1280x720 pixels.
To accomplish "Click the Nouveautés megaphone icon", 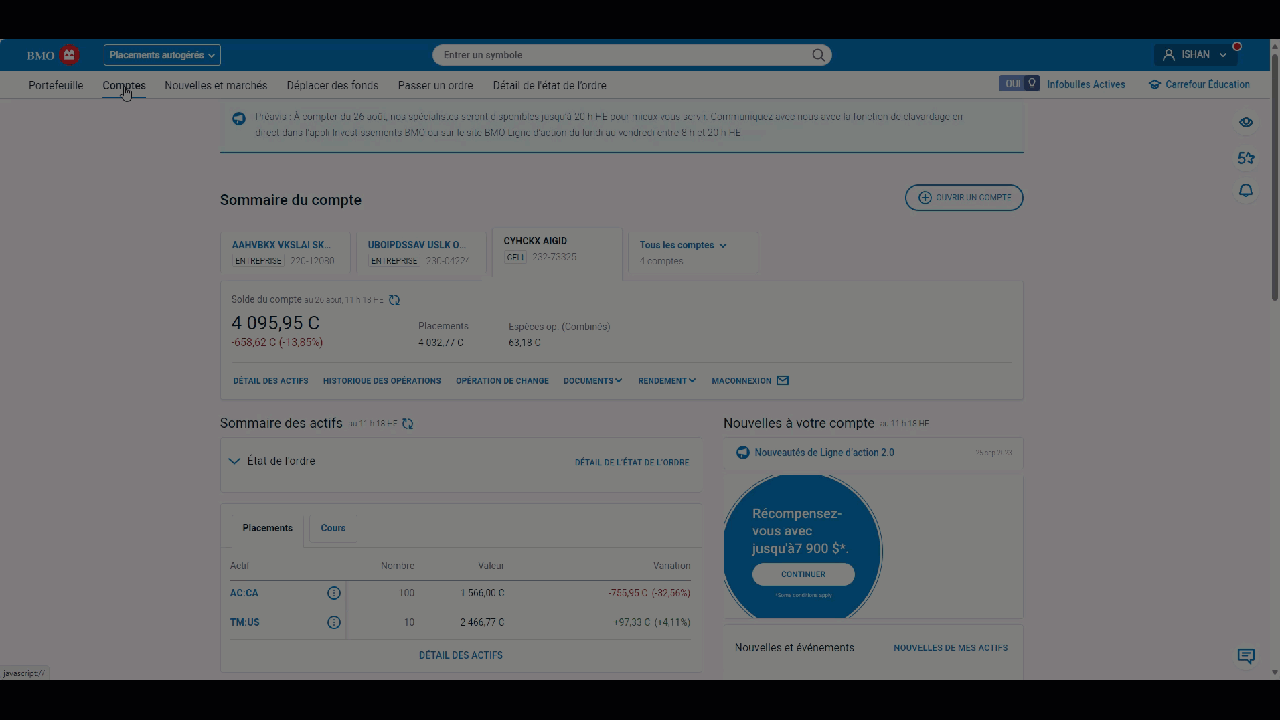I will 743,452.
